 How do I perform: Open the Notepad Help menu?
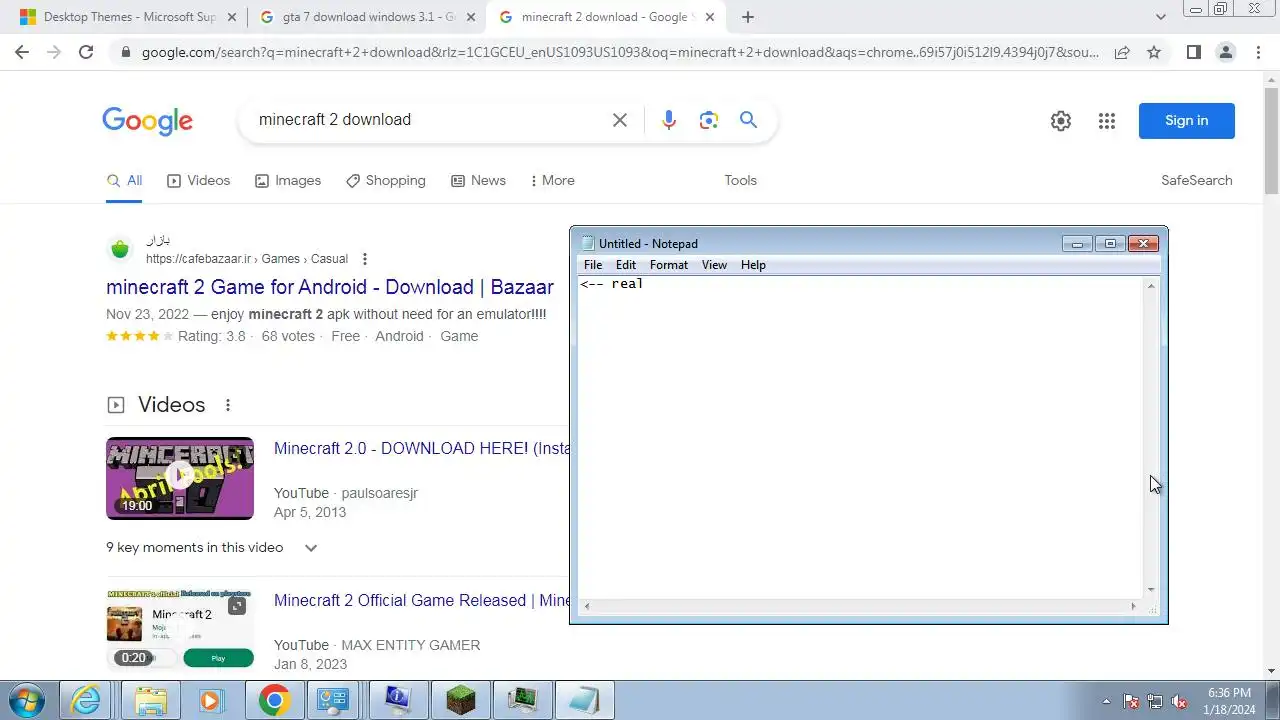753,265
